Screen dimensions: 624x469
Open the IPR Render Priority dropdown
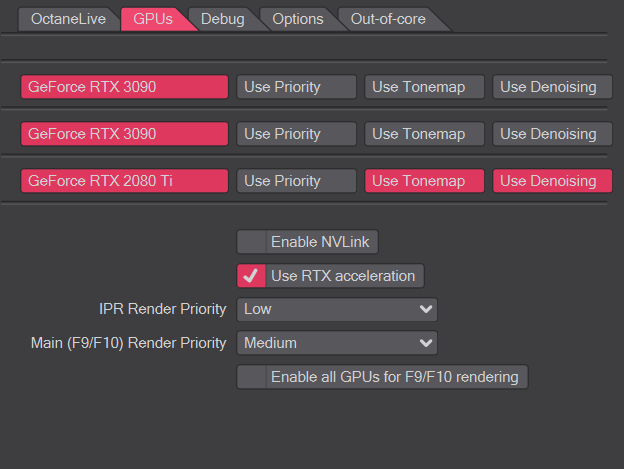[x=337, y=309]
